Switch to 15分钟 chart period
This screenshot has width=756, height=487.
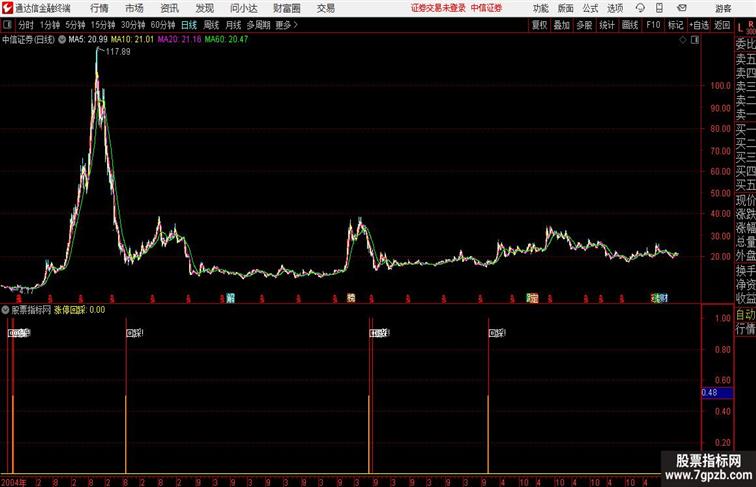pyautogui.click(x=103, y=25)
